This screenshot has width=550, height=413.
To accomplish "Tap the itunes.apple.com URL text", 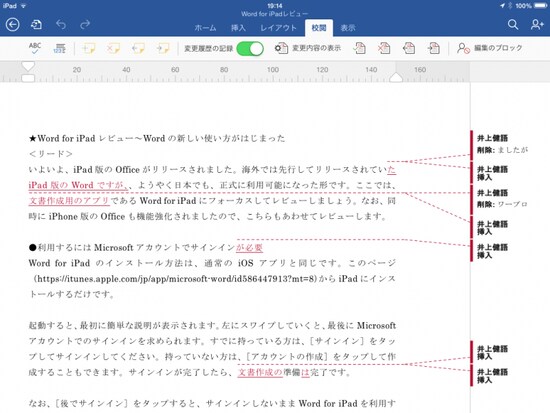I will [x=176, y=279].
